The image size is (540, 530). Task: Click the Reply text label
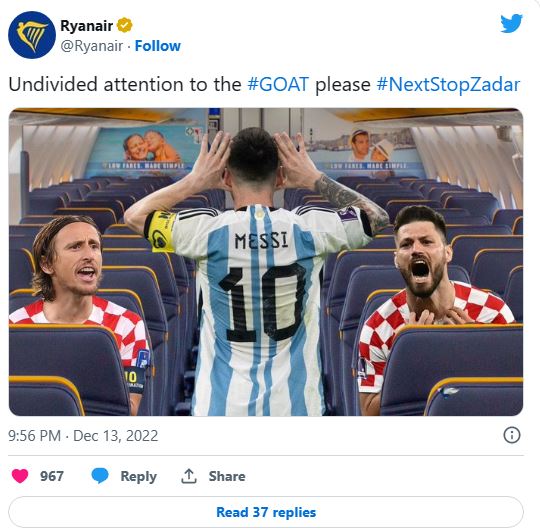138,477
